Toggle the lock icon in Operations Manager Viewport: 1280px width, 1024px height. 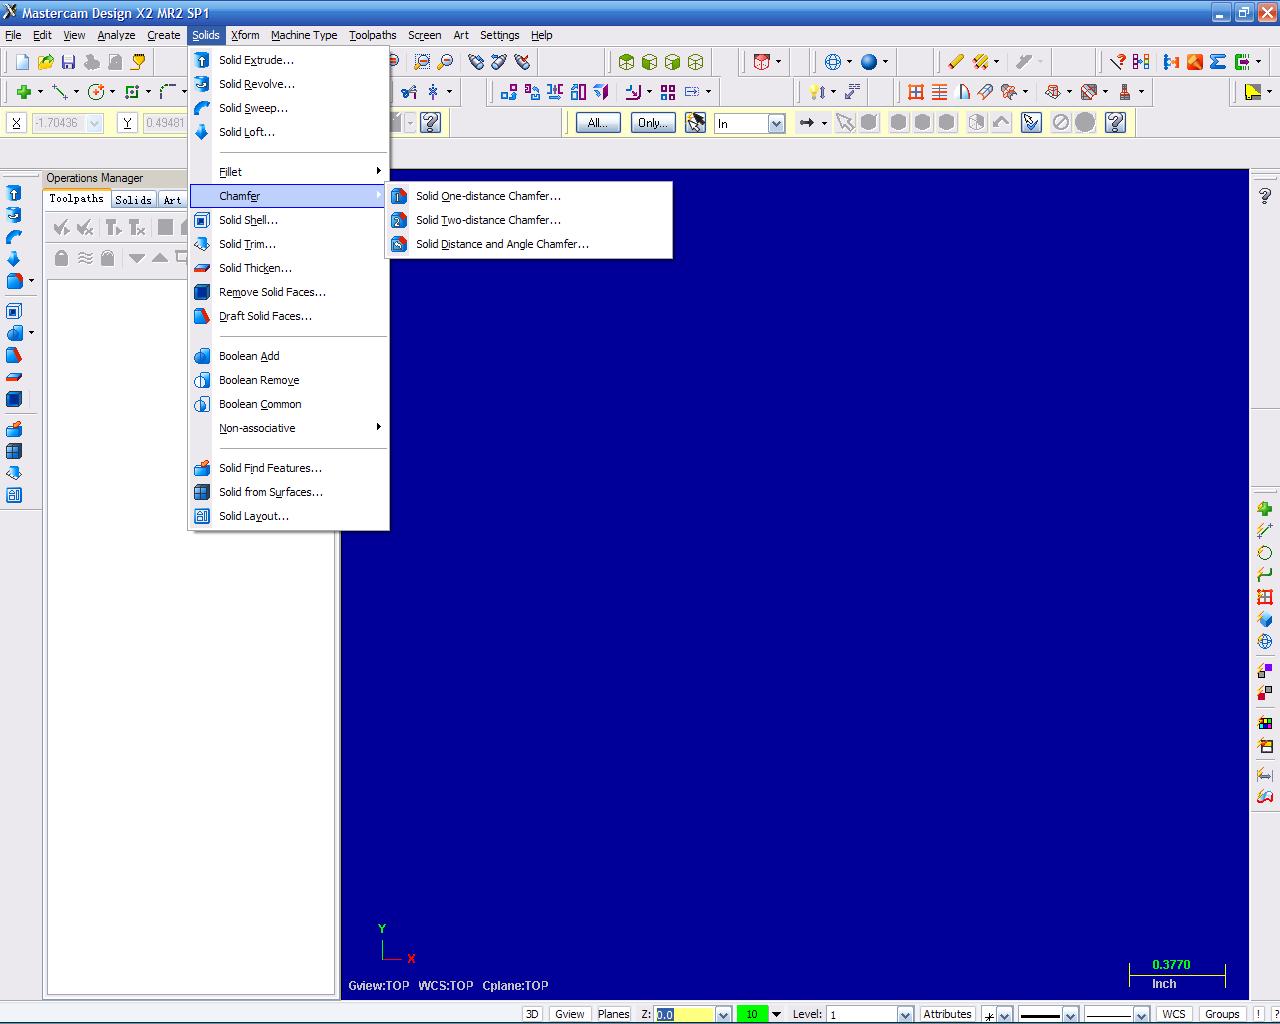pyautogui.click(x=61, y=258)
